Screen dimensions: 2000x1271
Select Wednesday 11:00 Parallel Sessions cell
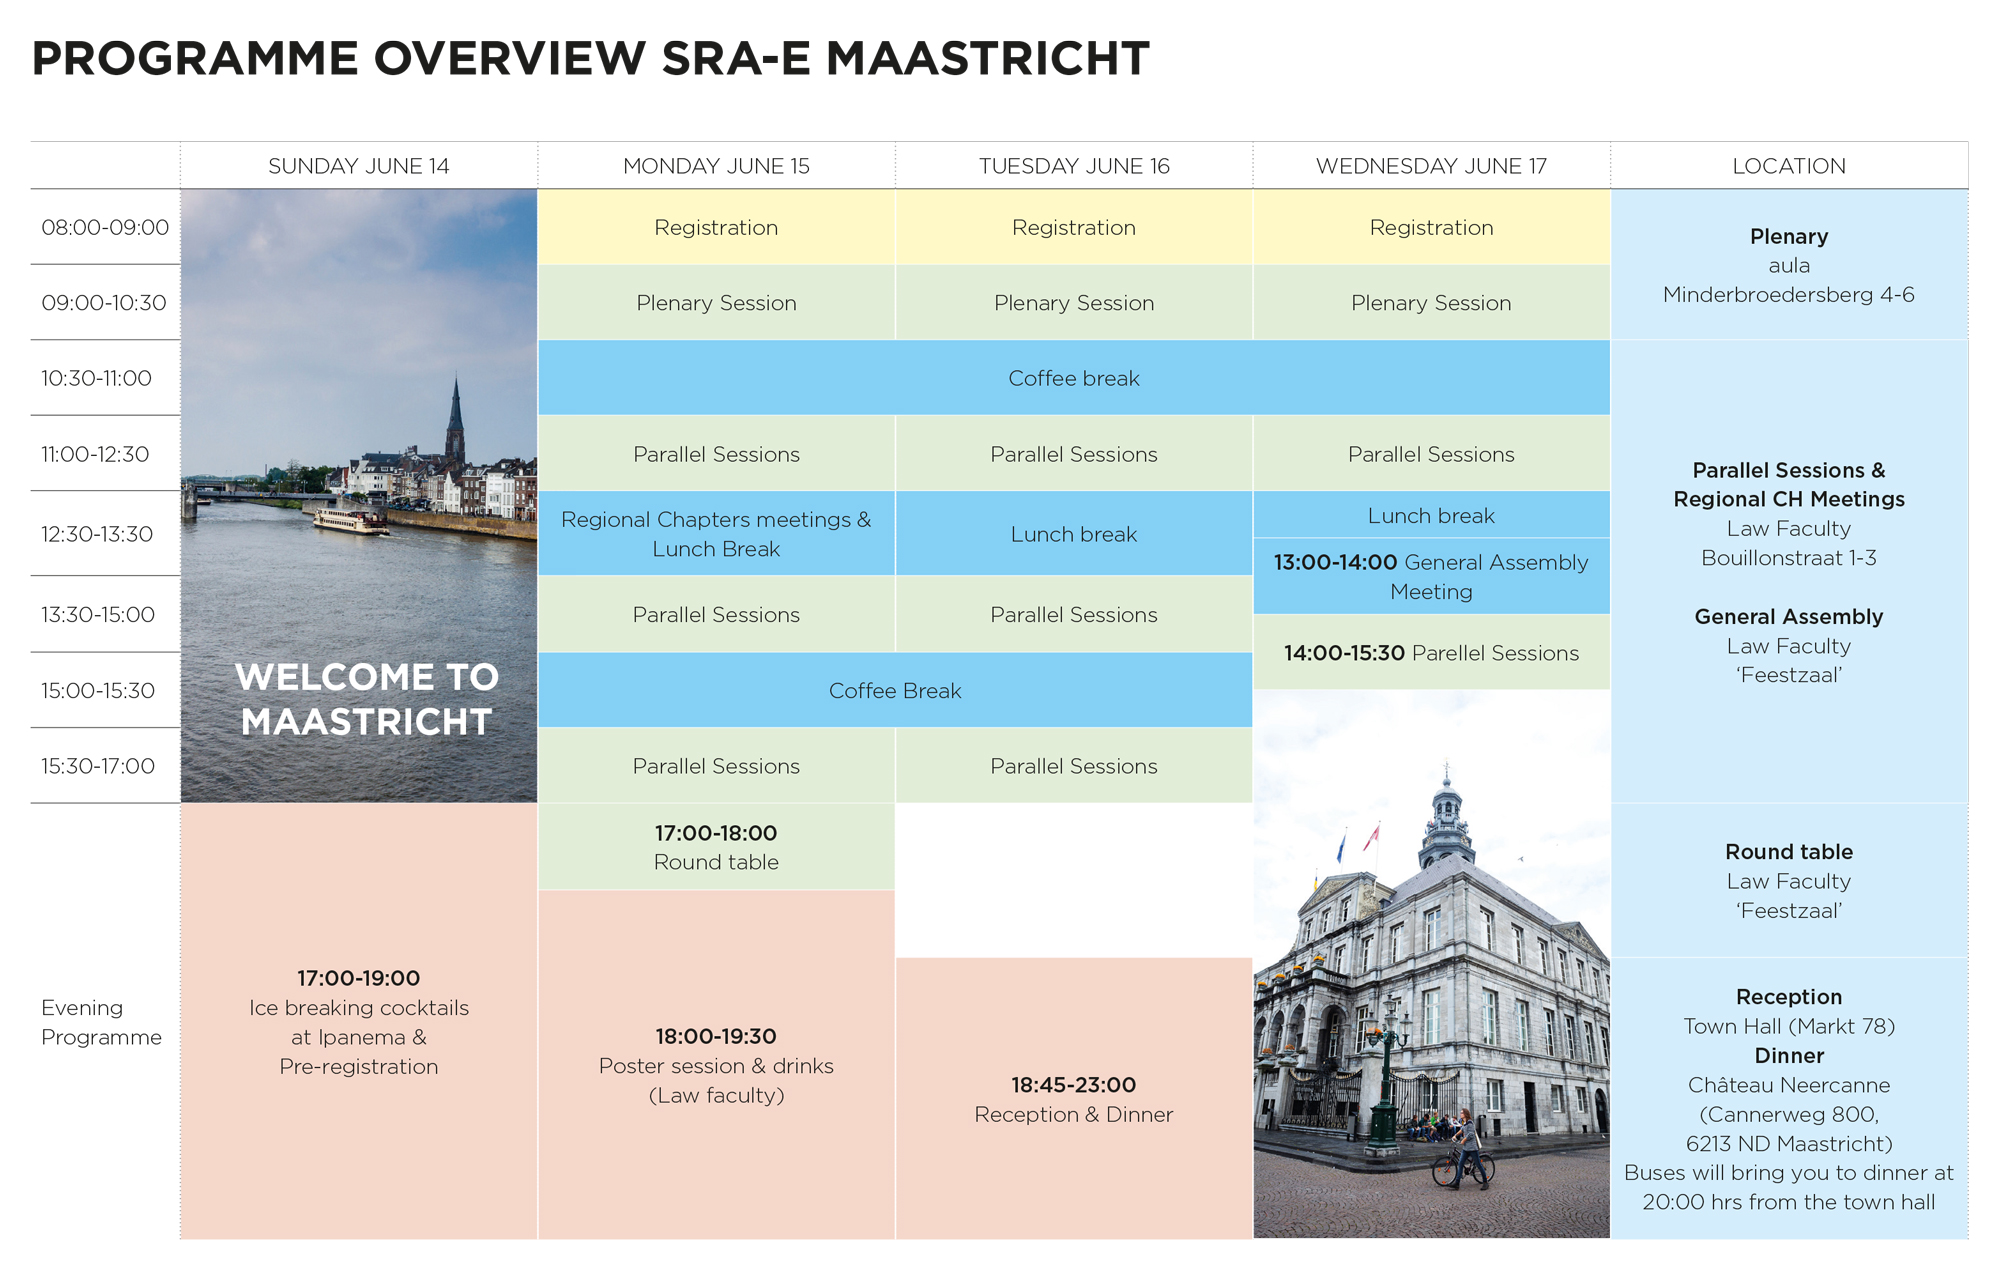[1431, 454]
